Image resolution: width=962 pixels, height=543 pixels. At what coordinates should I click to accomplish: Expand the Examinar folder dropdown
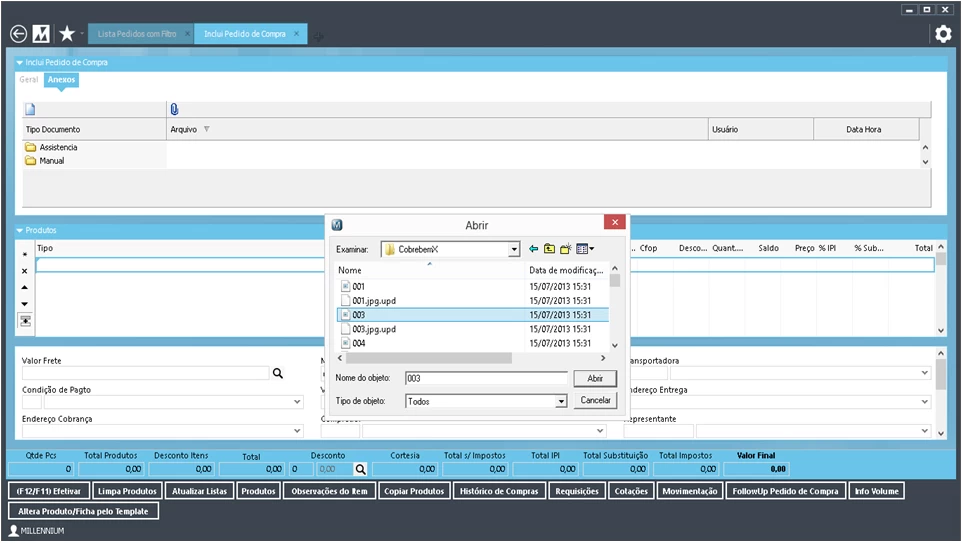514,249
